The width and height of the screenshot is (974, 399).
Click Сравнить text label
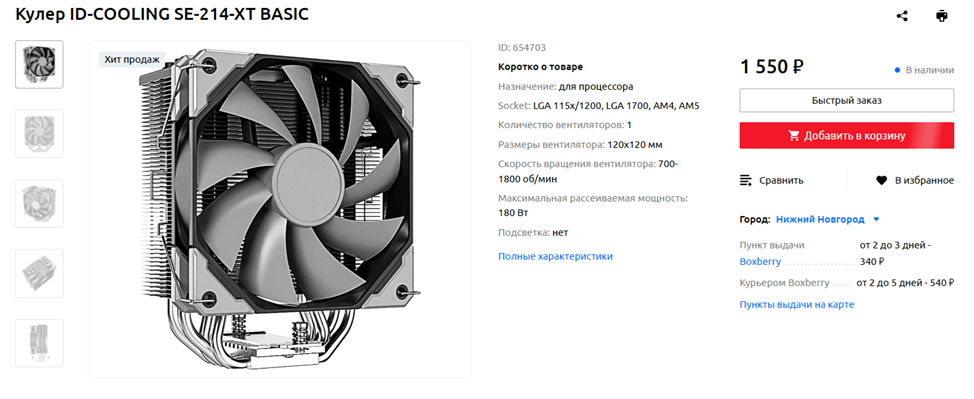pos(781,180)
